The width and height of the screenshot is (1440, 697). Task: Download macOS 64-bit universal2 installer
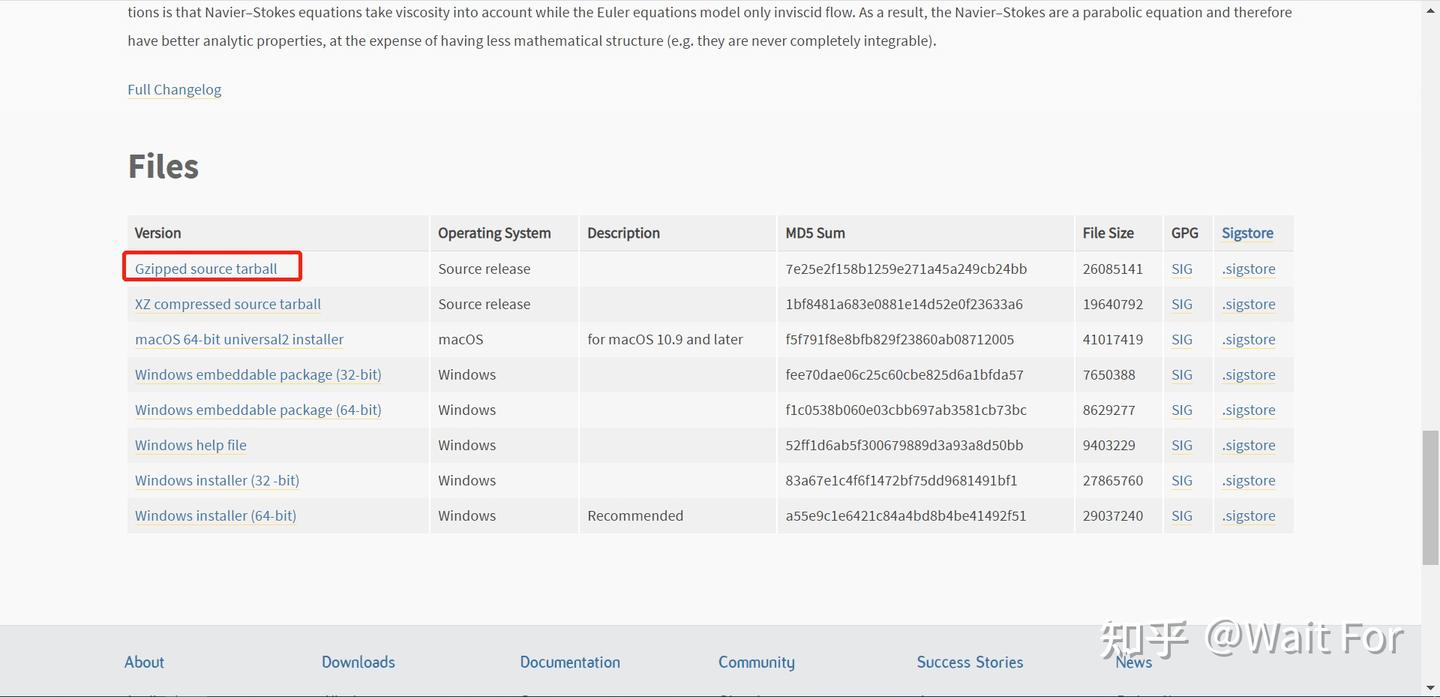point(239,339)
